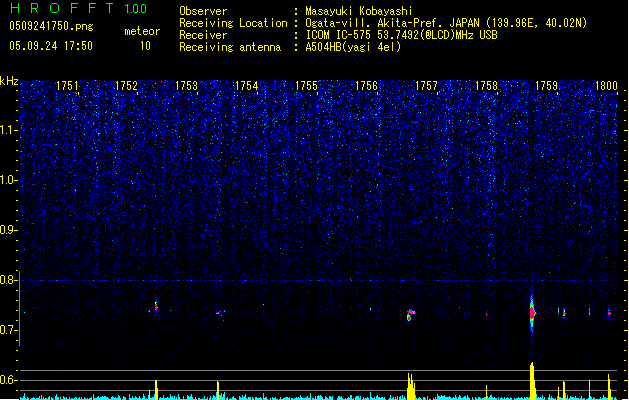The image size is (629, 400).
Task: Click the 1.1 kHz frequency label
Action: point(9,130)
